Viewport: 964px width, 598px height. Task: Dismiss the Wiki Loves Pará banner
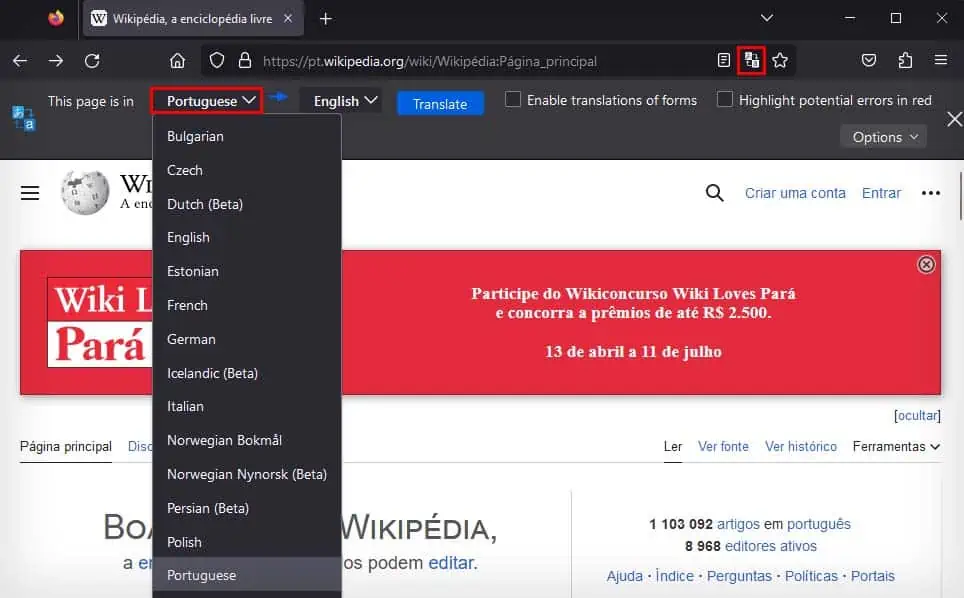[926, 264]
